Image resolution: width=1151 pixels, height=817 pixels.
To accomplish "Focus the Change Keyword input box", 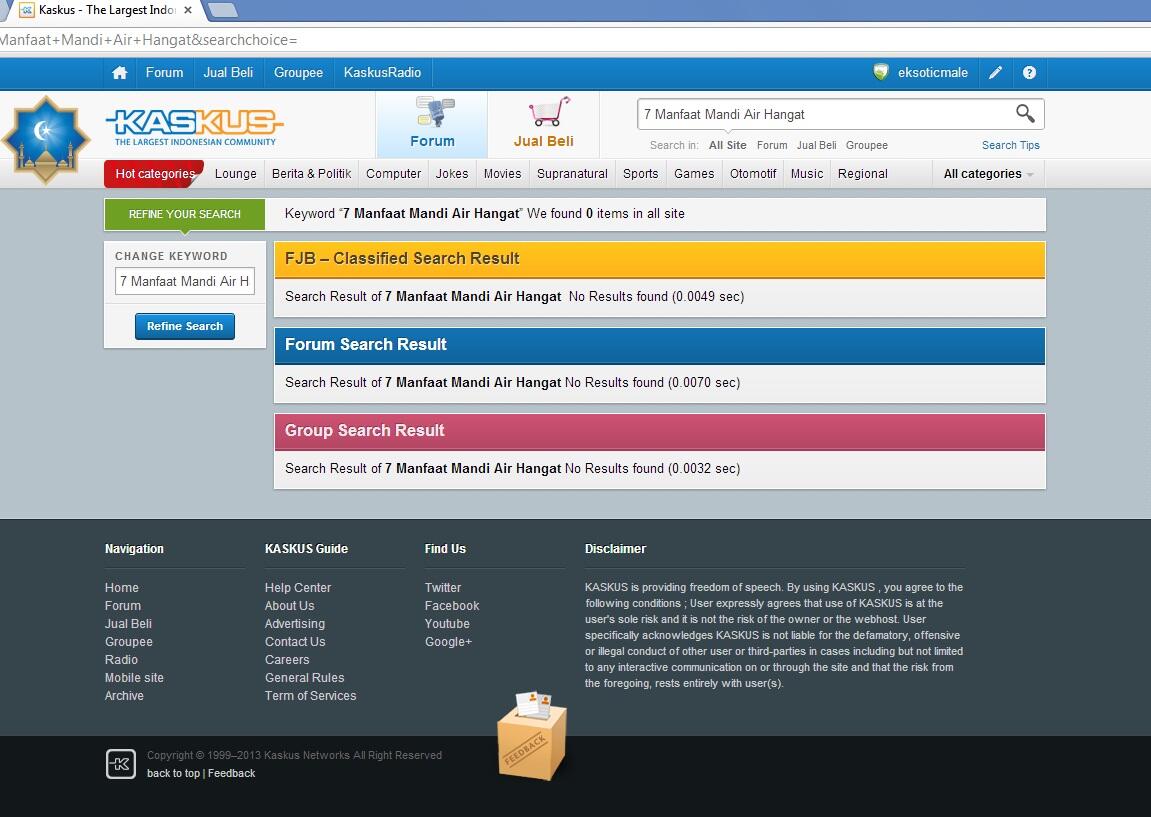I will [x=184, y=281].
